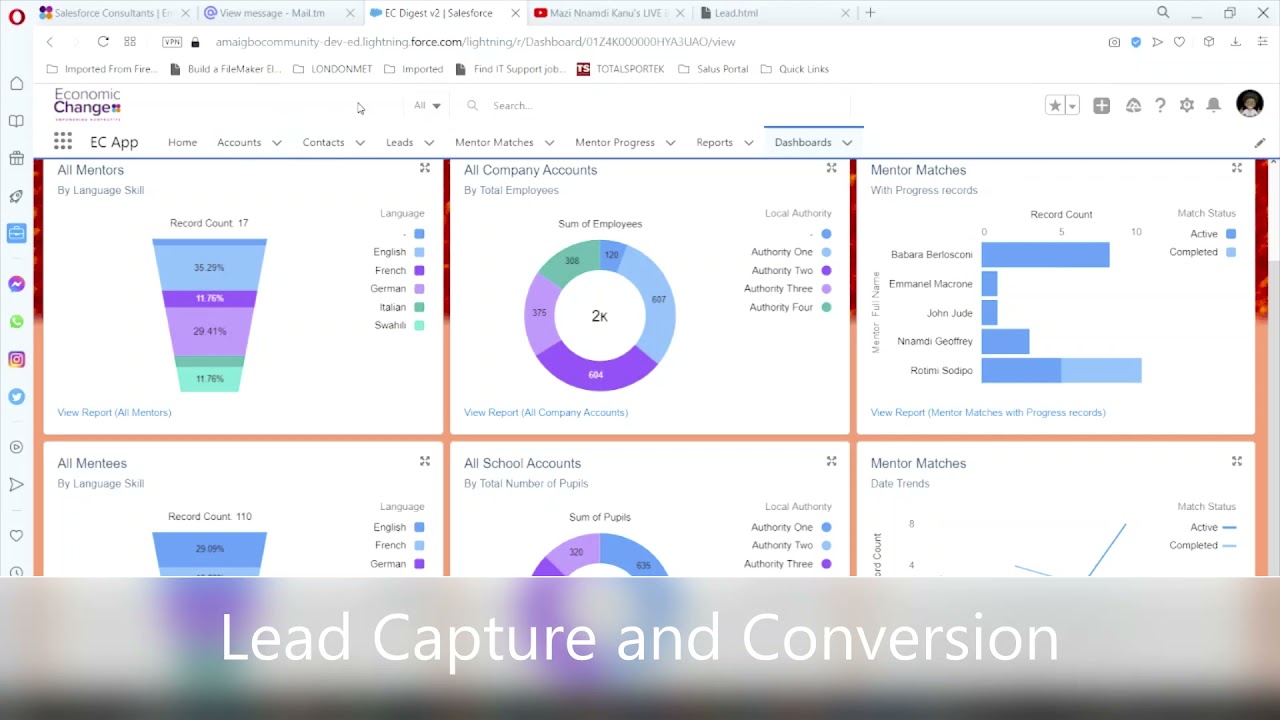1280x720 pixels.
Task: Click View Report (All Company Accounts) link
Action: point(546,412)
